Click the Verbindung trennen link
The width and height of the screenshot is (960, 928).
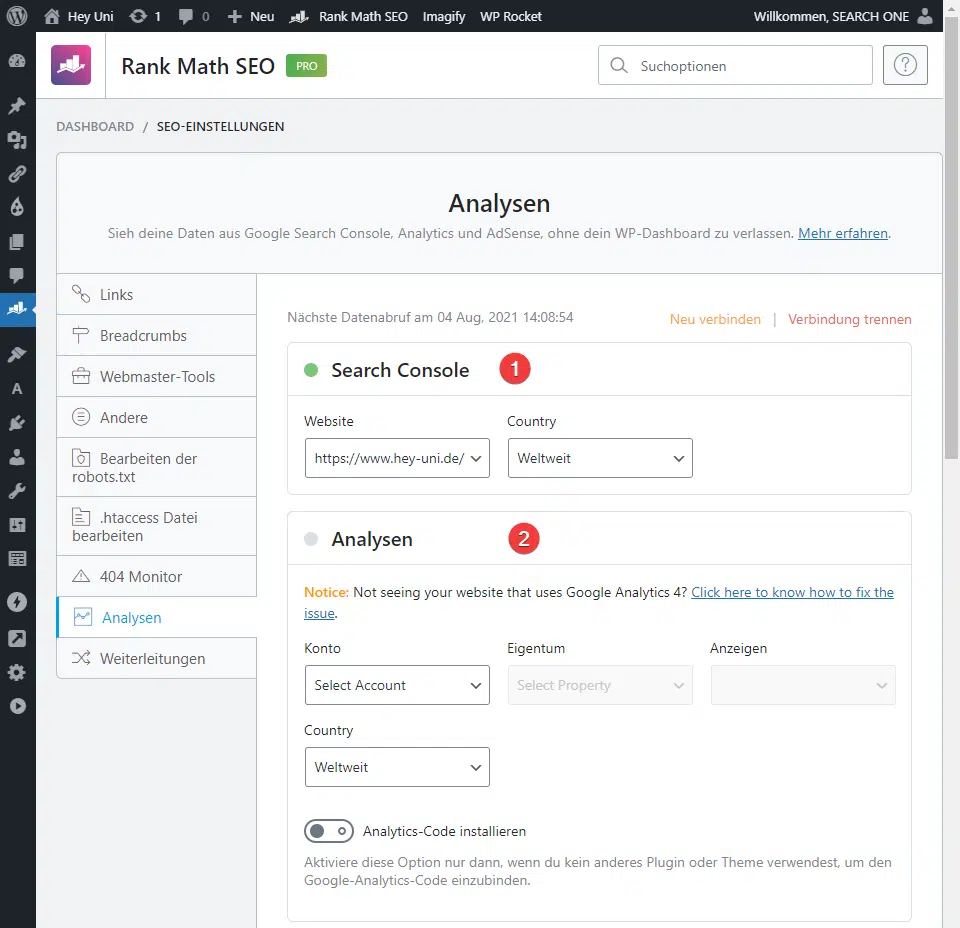849,319
